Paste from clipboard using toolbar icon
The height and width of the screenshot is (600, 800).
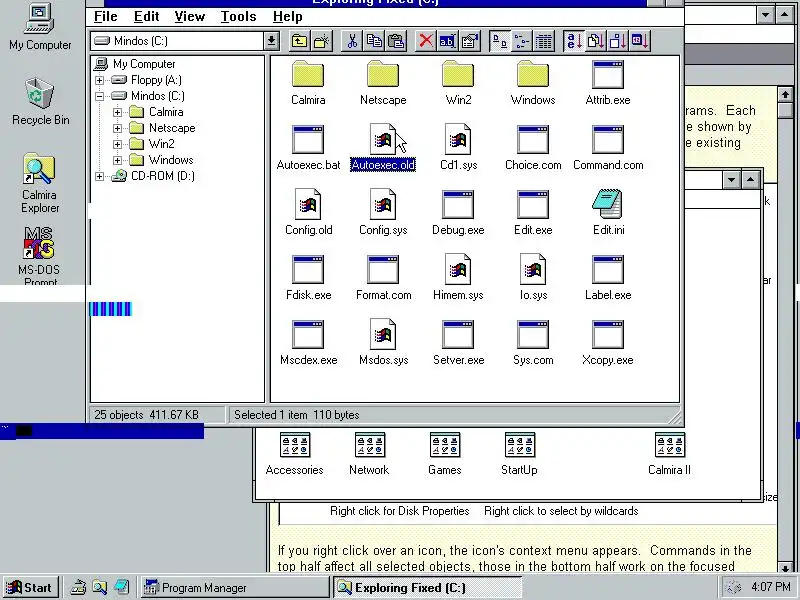pos(396,41)
